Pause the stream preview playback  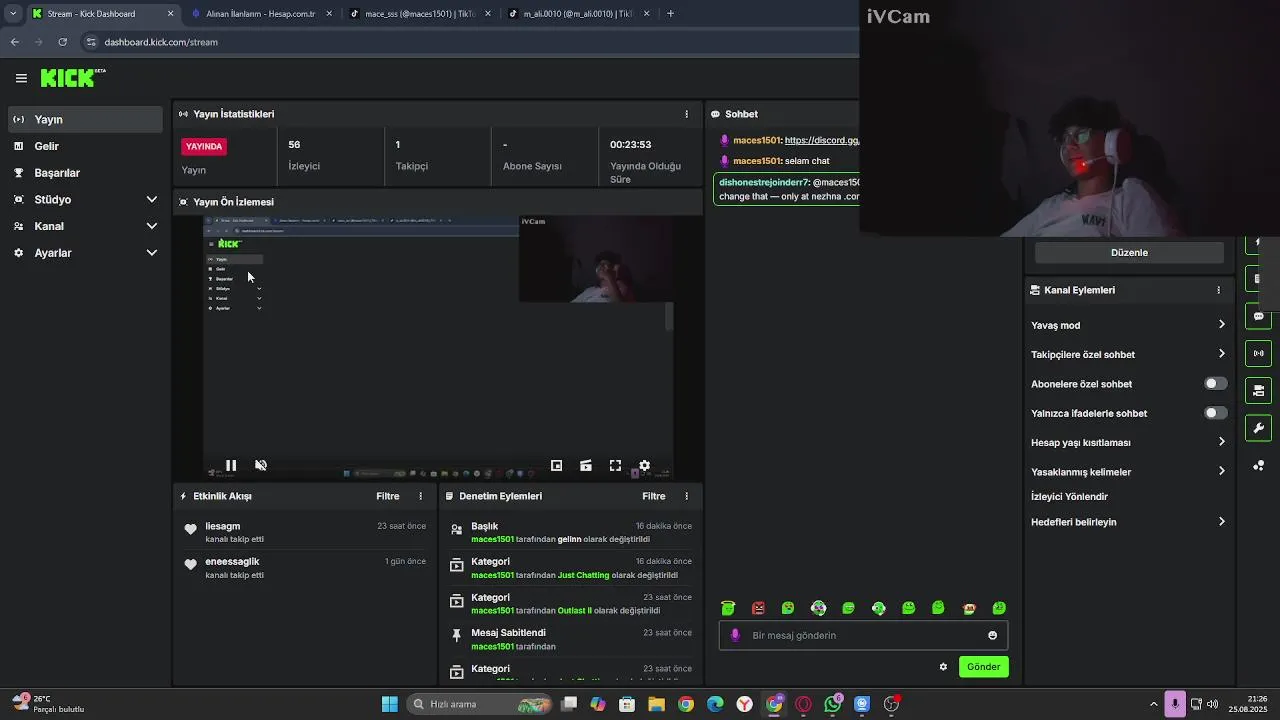pyautogui.click(x=231, y=465)
